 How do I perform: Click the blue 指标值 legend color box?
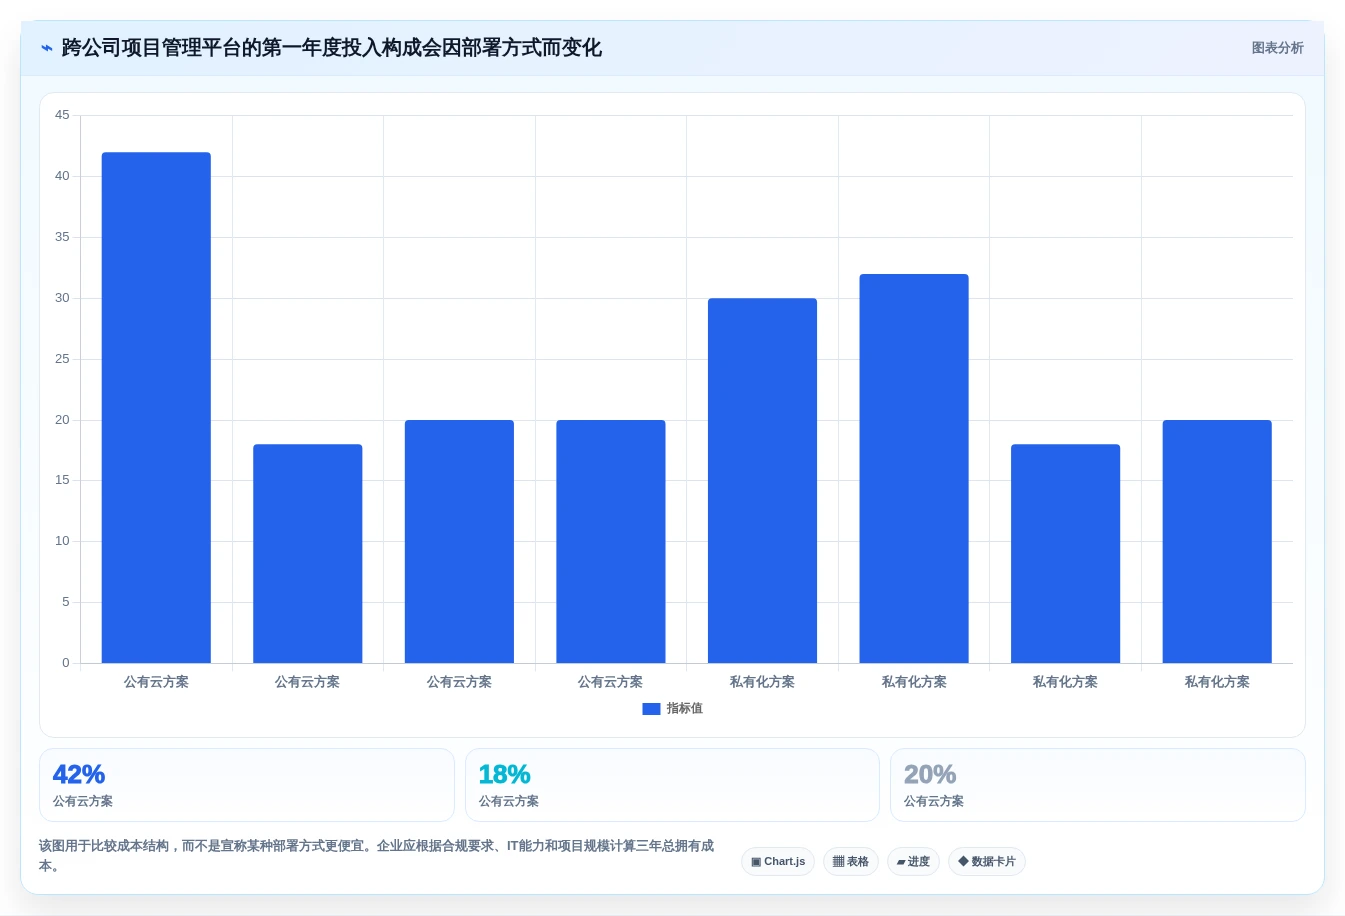(x=651, y=709)
